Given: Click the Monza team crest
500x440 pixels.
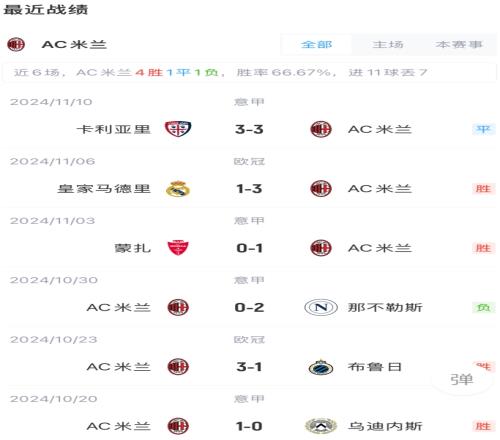Looking at the screenshot, I should coord(178,248).
